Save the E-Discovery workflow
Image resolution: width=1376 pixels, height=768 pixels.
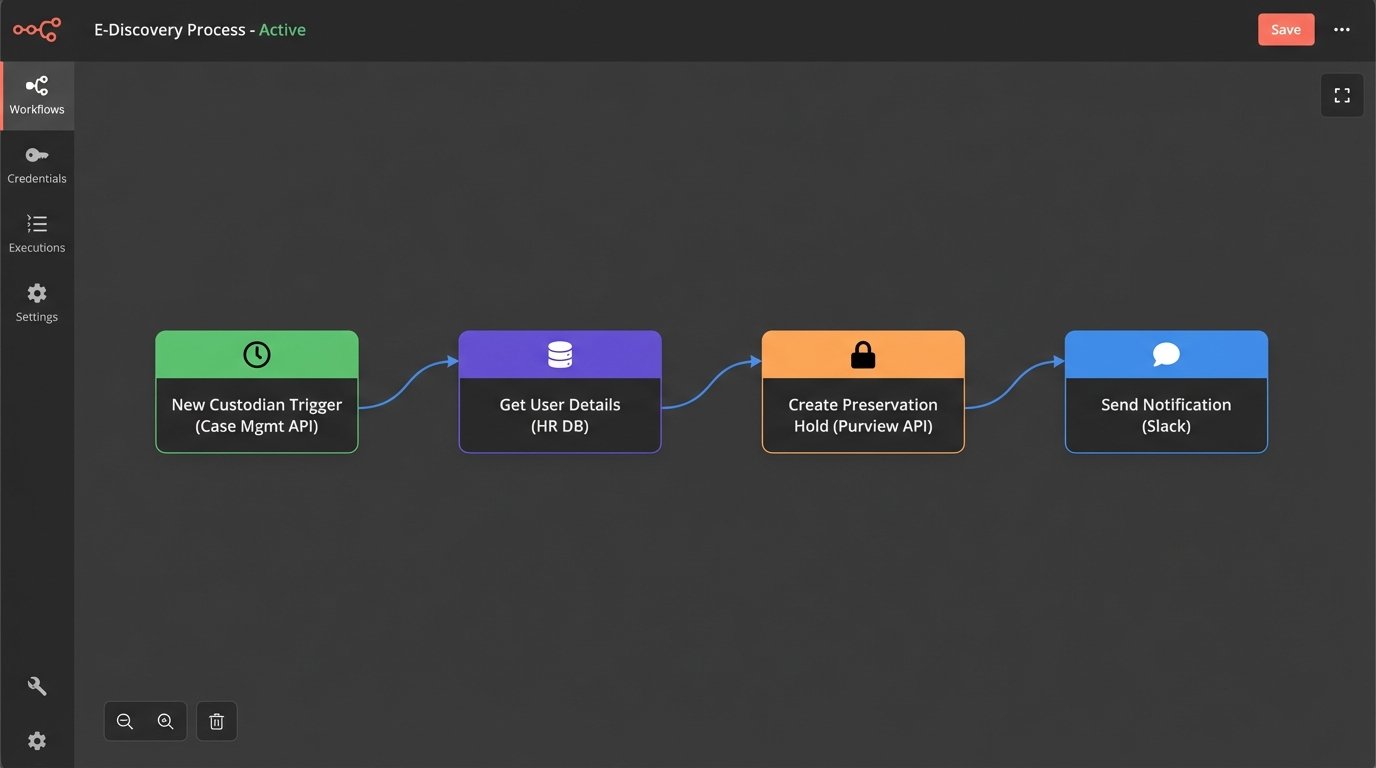pos(1286,29)
